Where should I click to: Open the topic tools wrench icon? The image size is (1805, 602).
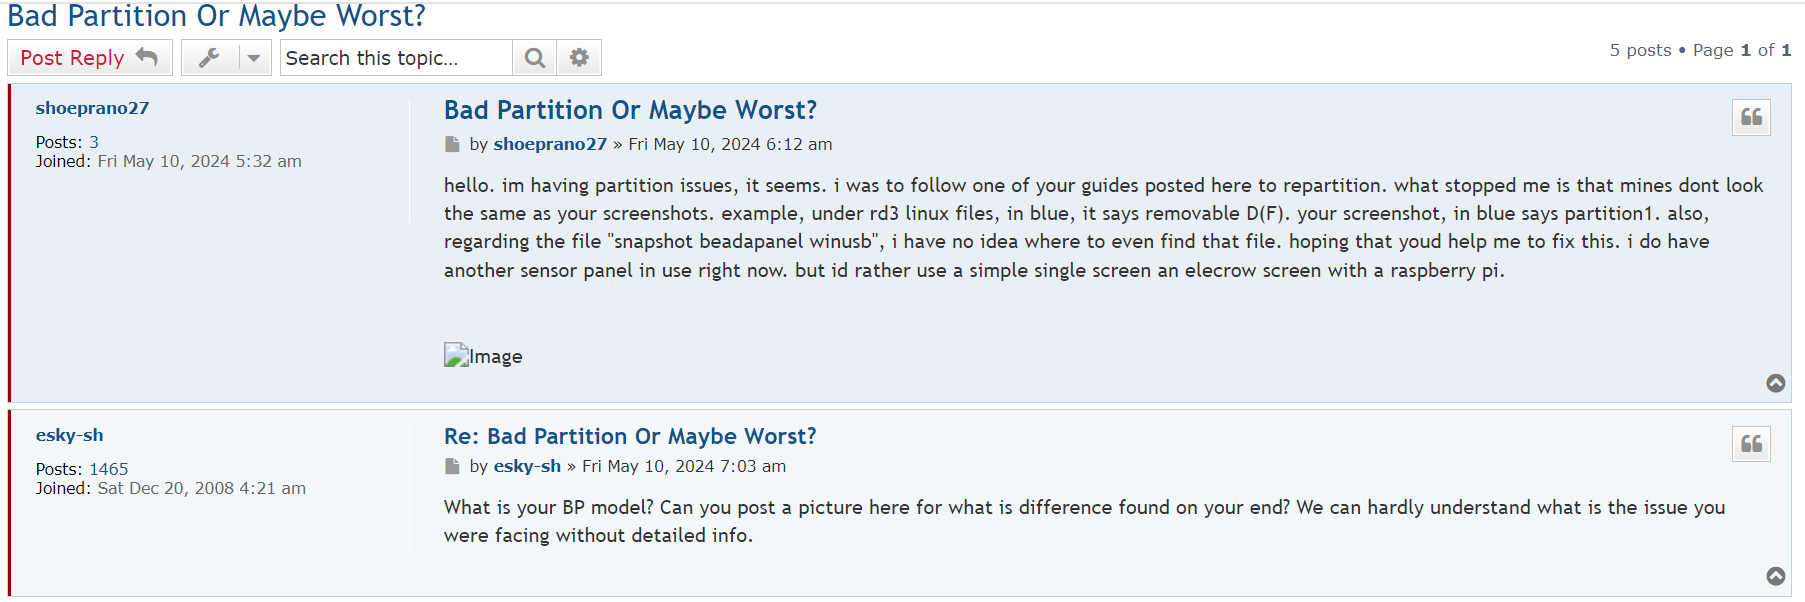point(209,58)
